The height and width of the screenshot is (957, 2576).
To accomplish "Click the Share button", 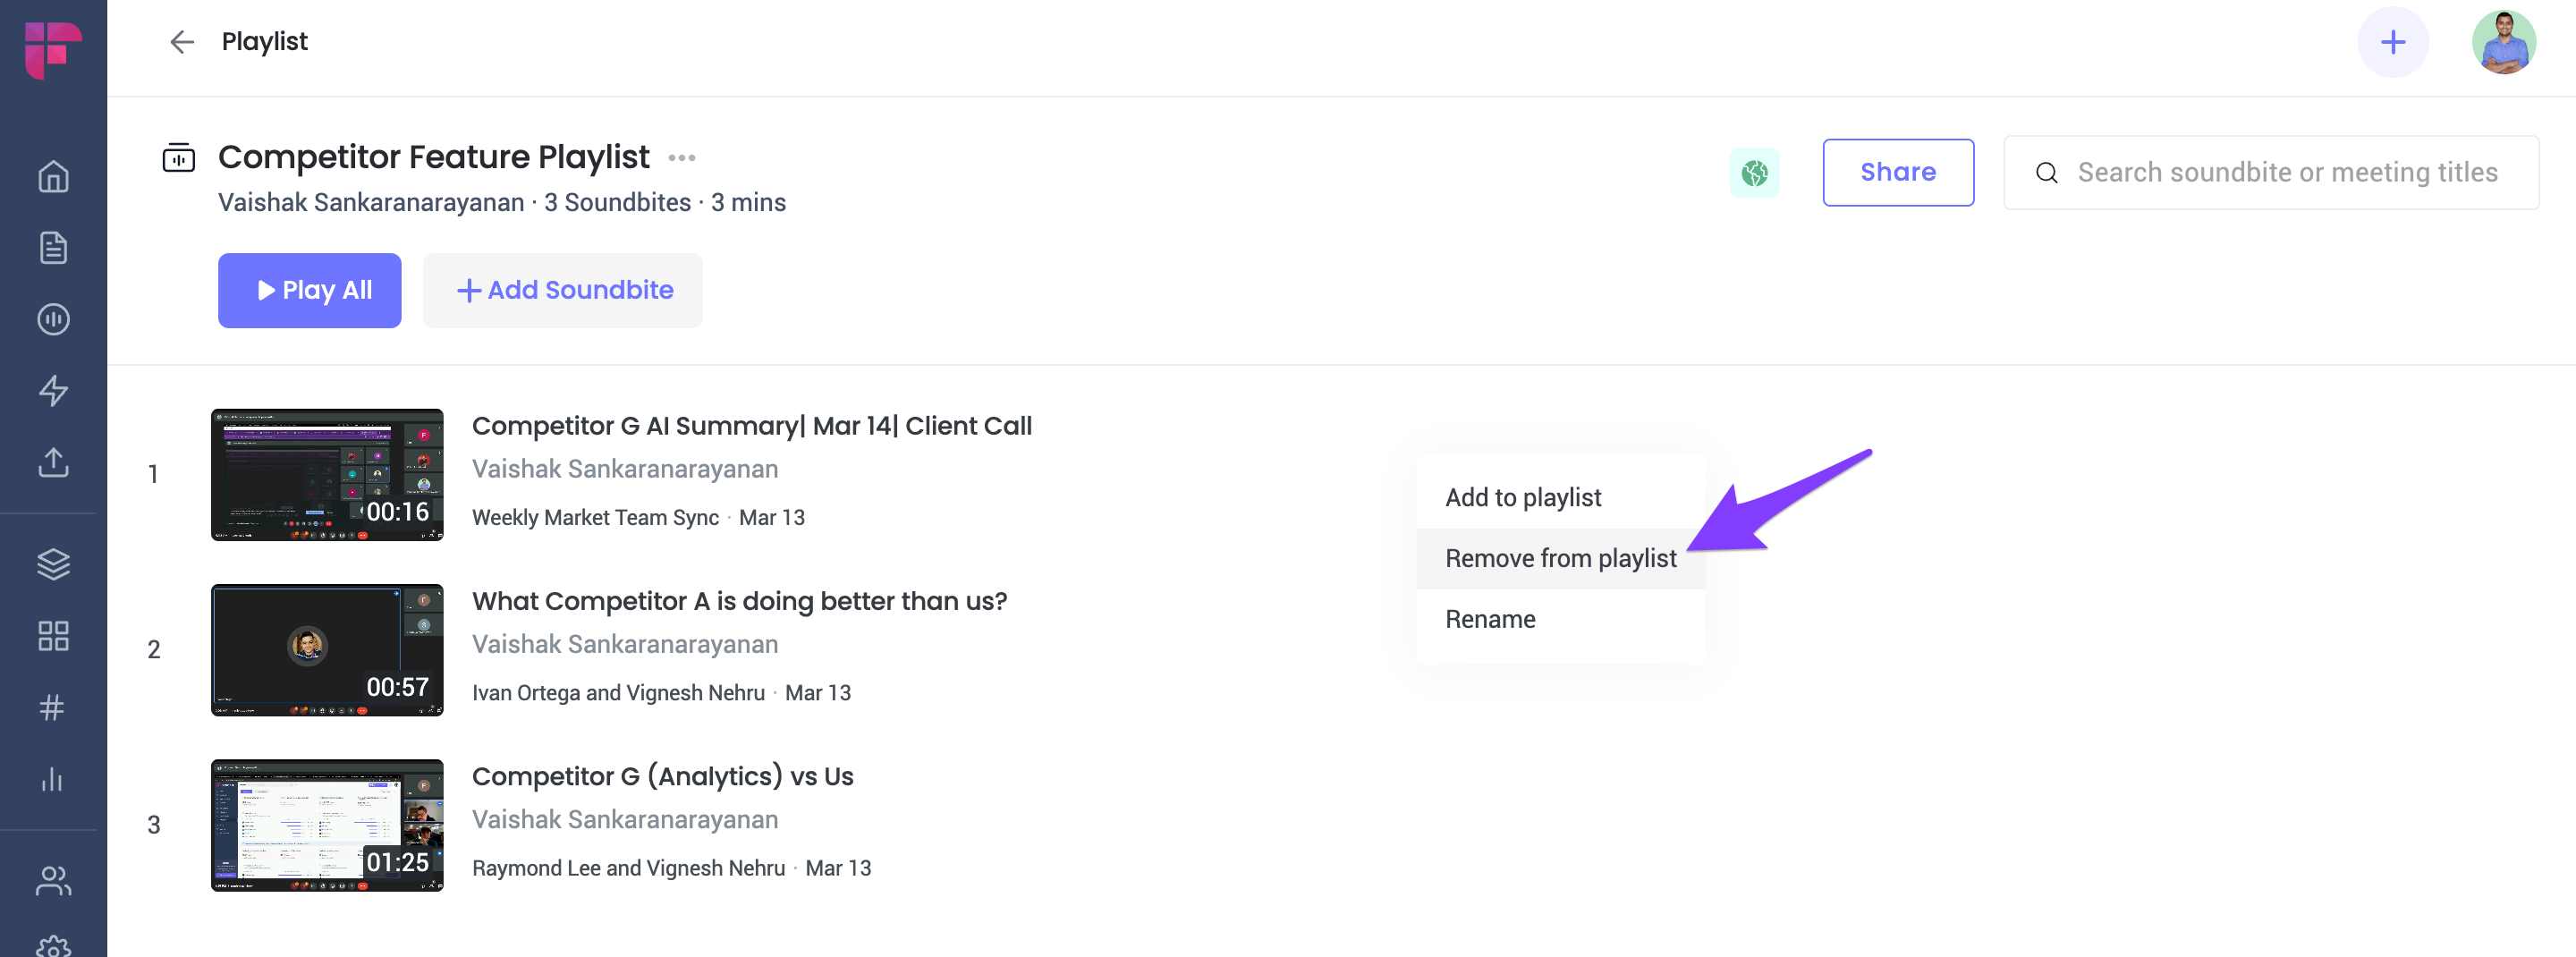I will coord(1897,173).
